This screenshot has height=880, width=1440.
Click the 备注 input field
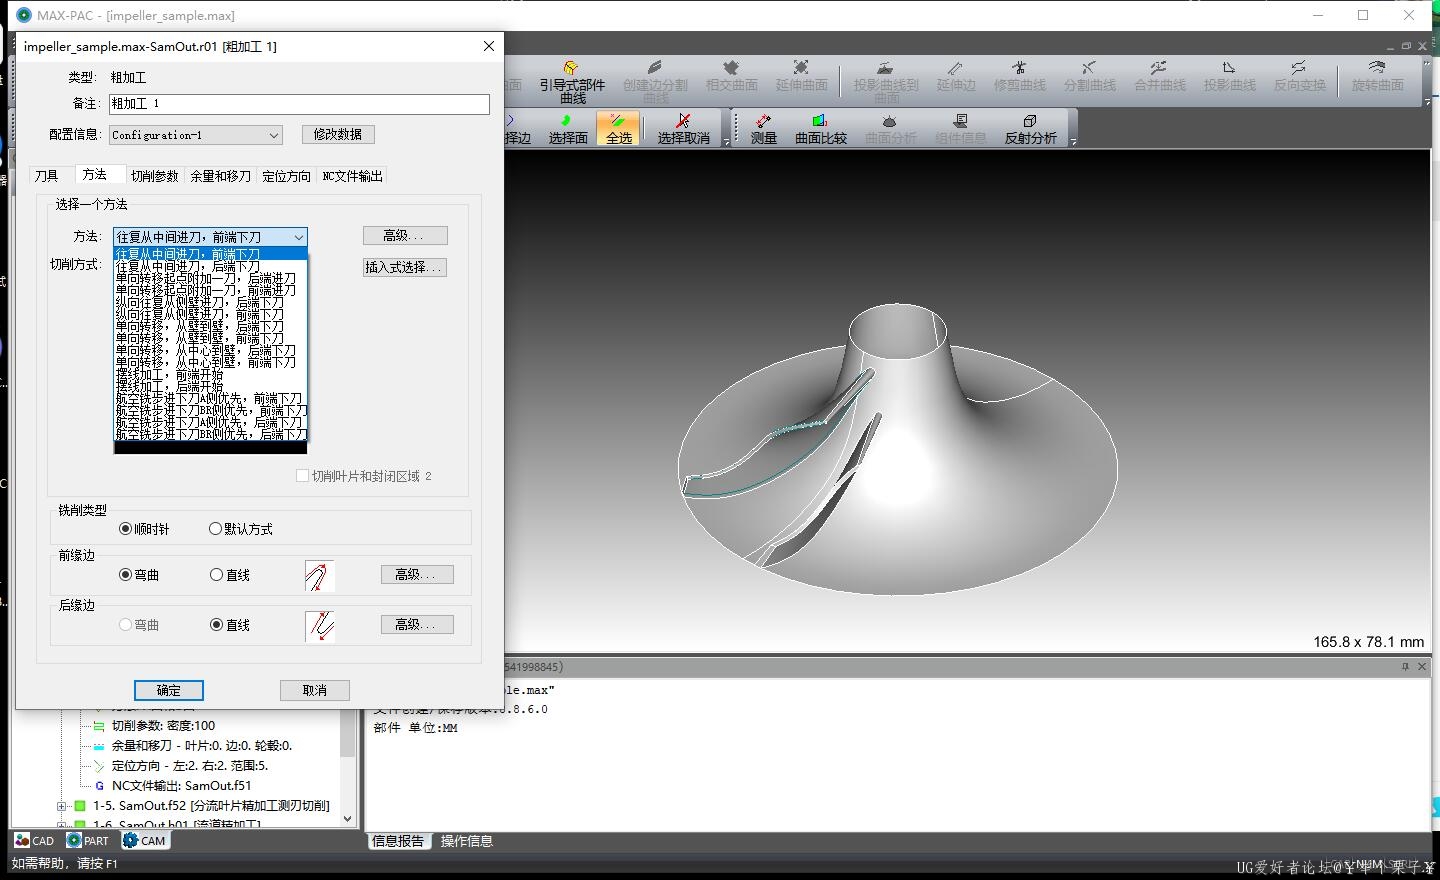(x=299, y=104)
